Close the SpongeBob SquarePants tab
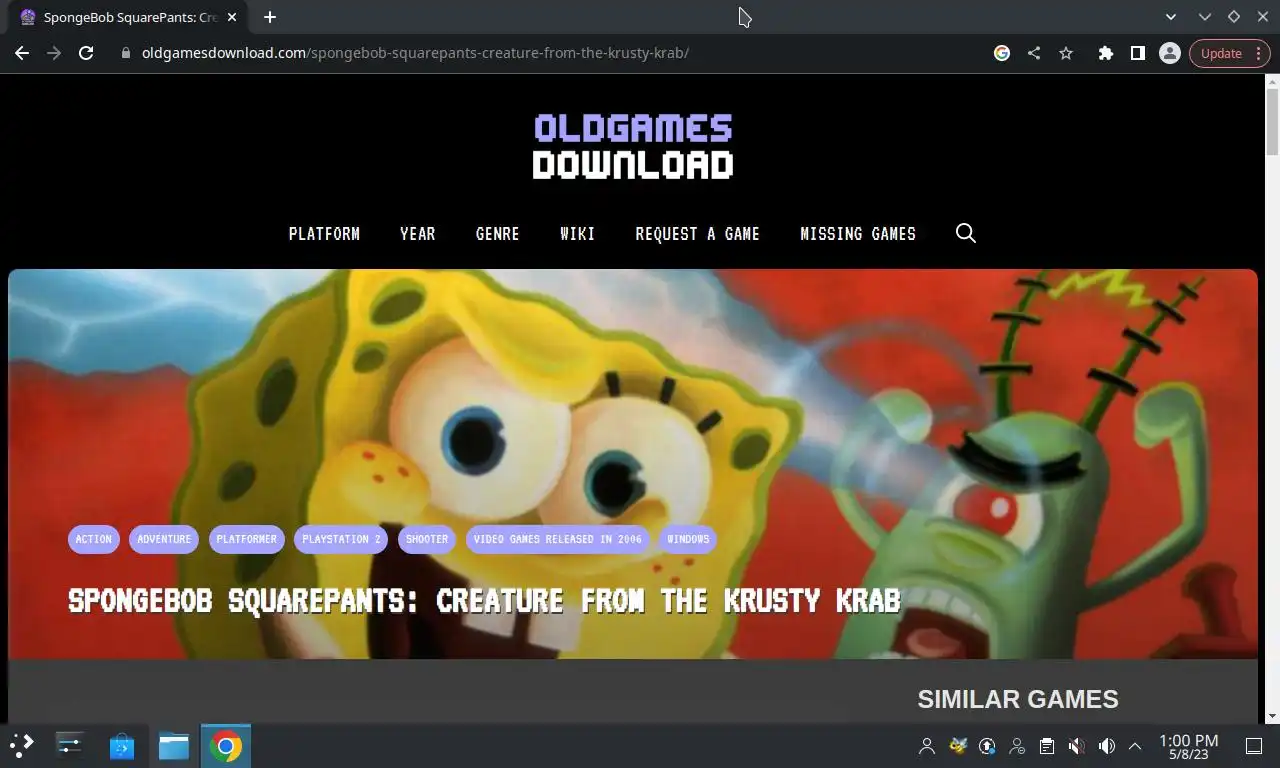This screenshot has height=768, width=1280. pyautogui.click(x=232, y=17)
